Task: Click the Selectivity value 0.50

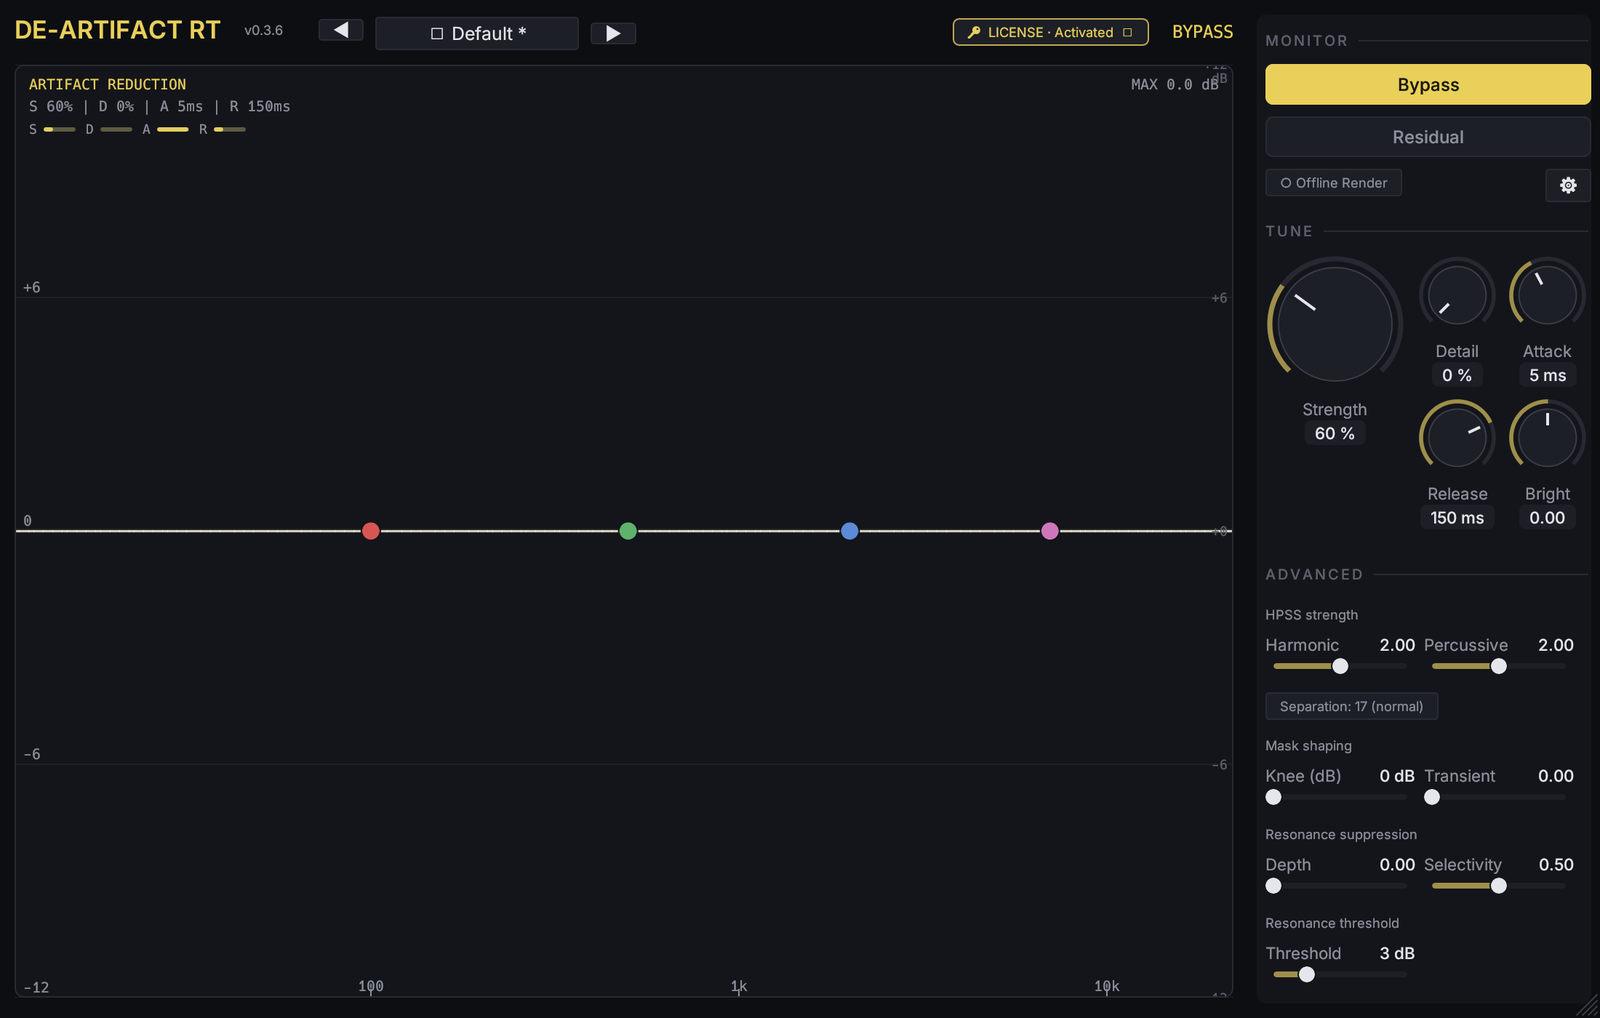Action: click(x=1556, y=865)
